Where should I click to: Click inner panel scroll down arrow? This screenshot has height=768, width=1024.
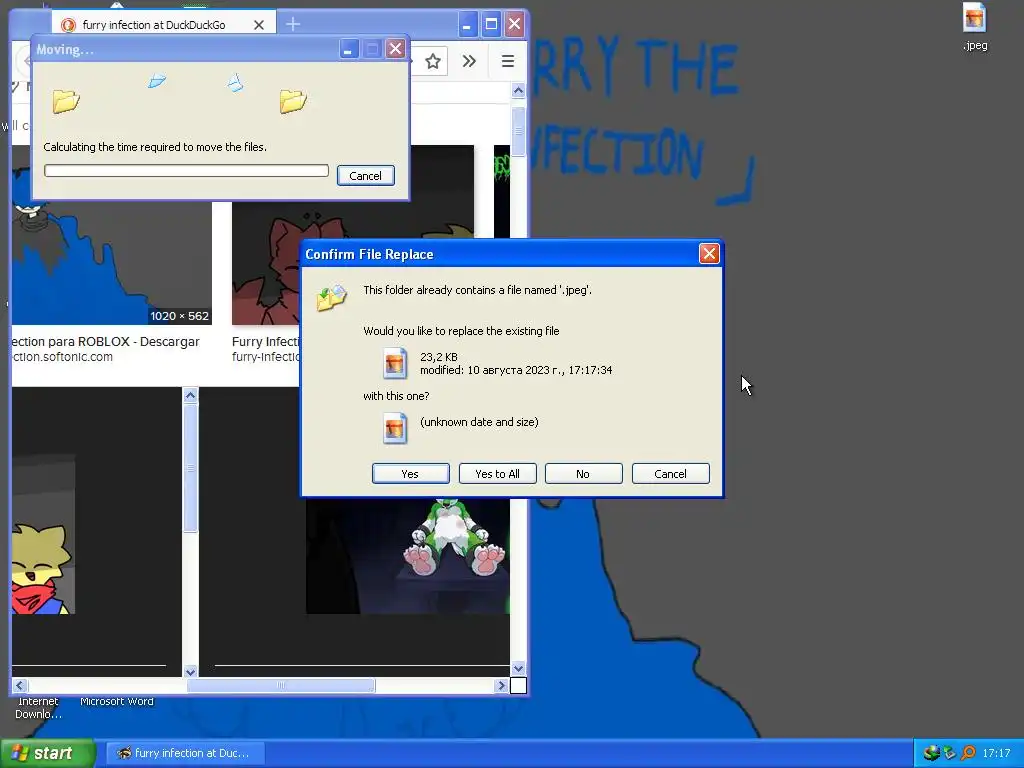coord(190,671)
